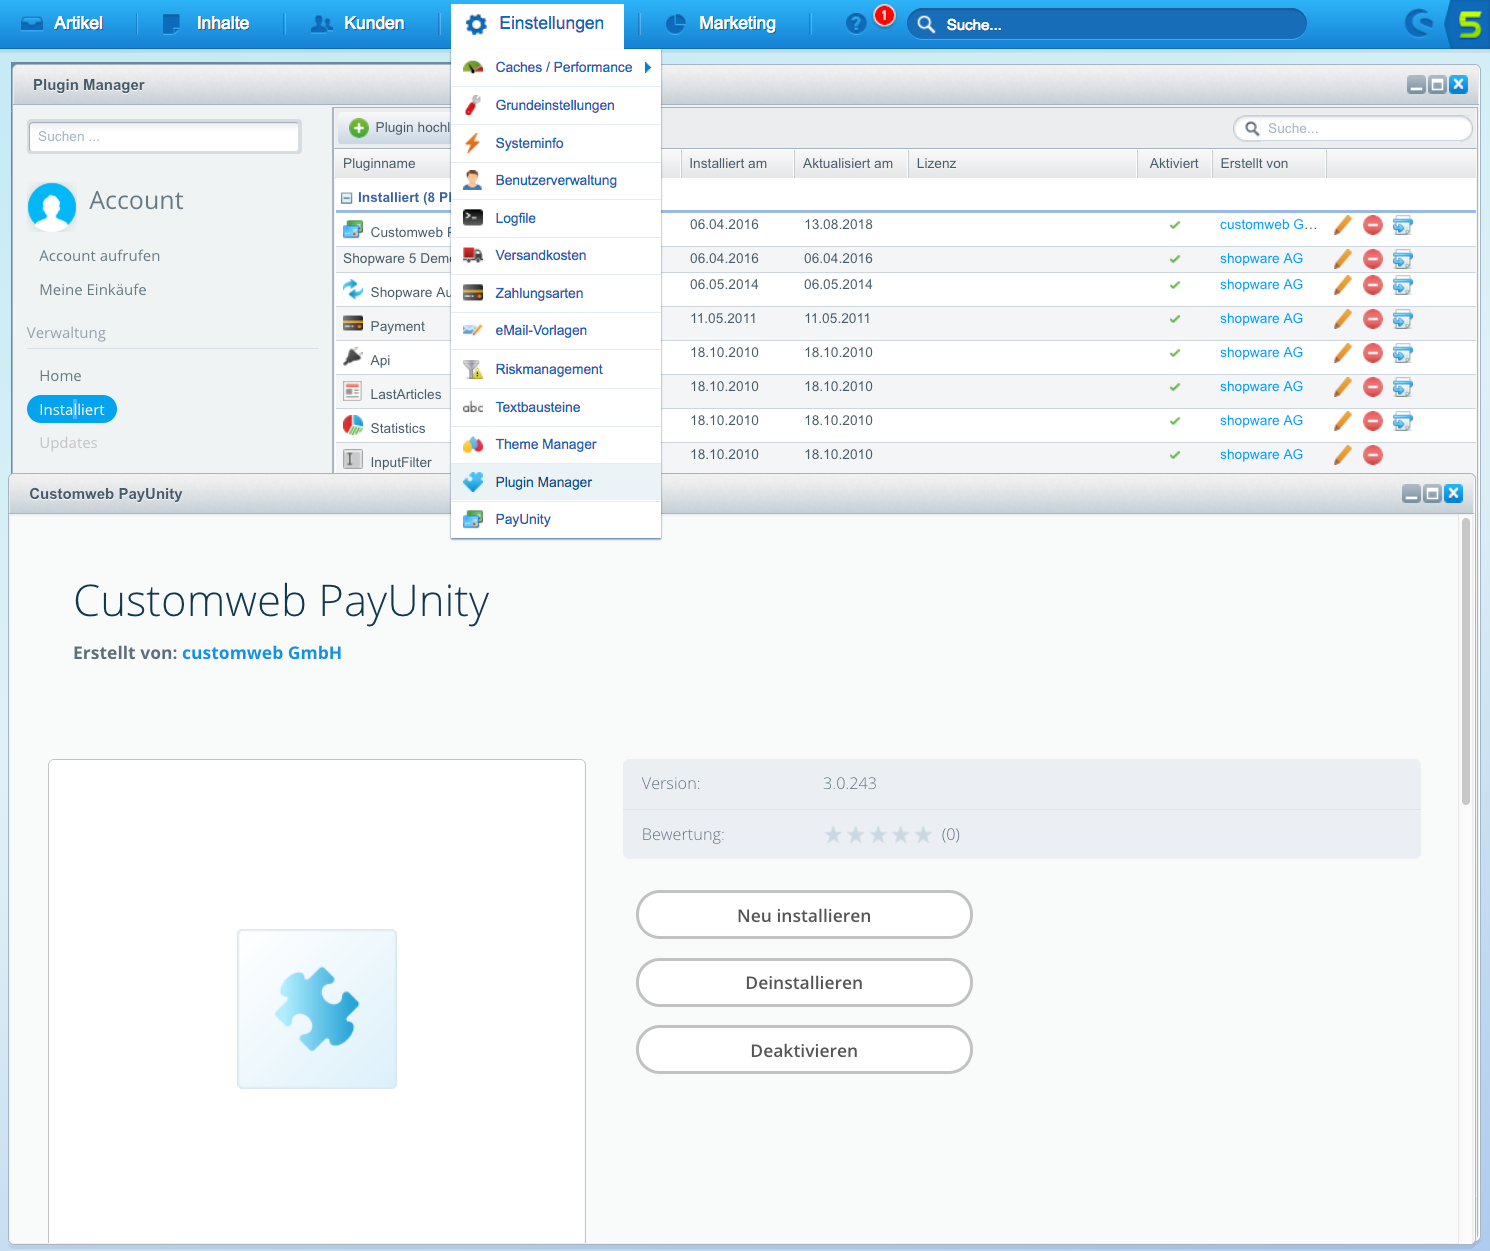Click the Neu installieren button
1490x1251 pixels.
click(x=804, y=915)
